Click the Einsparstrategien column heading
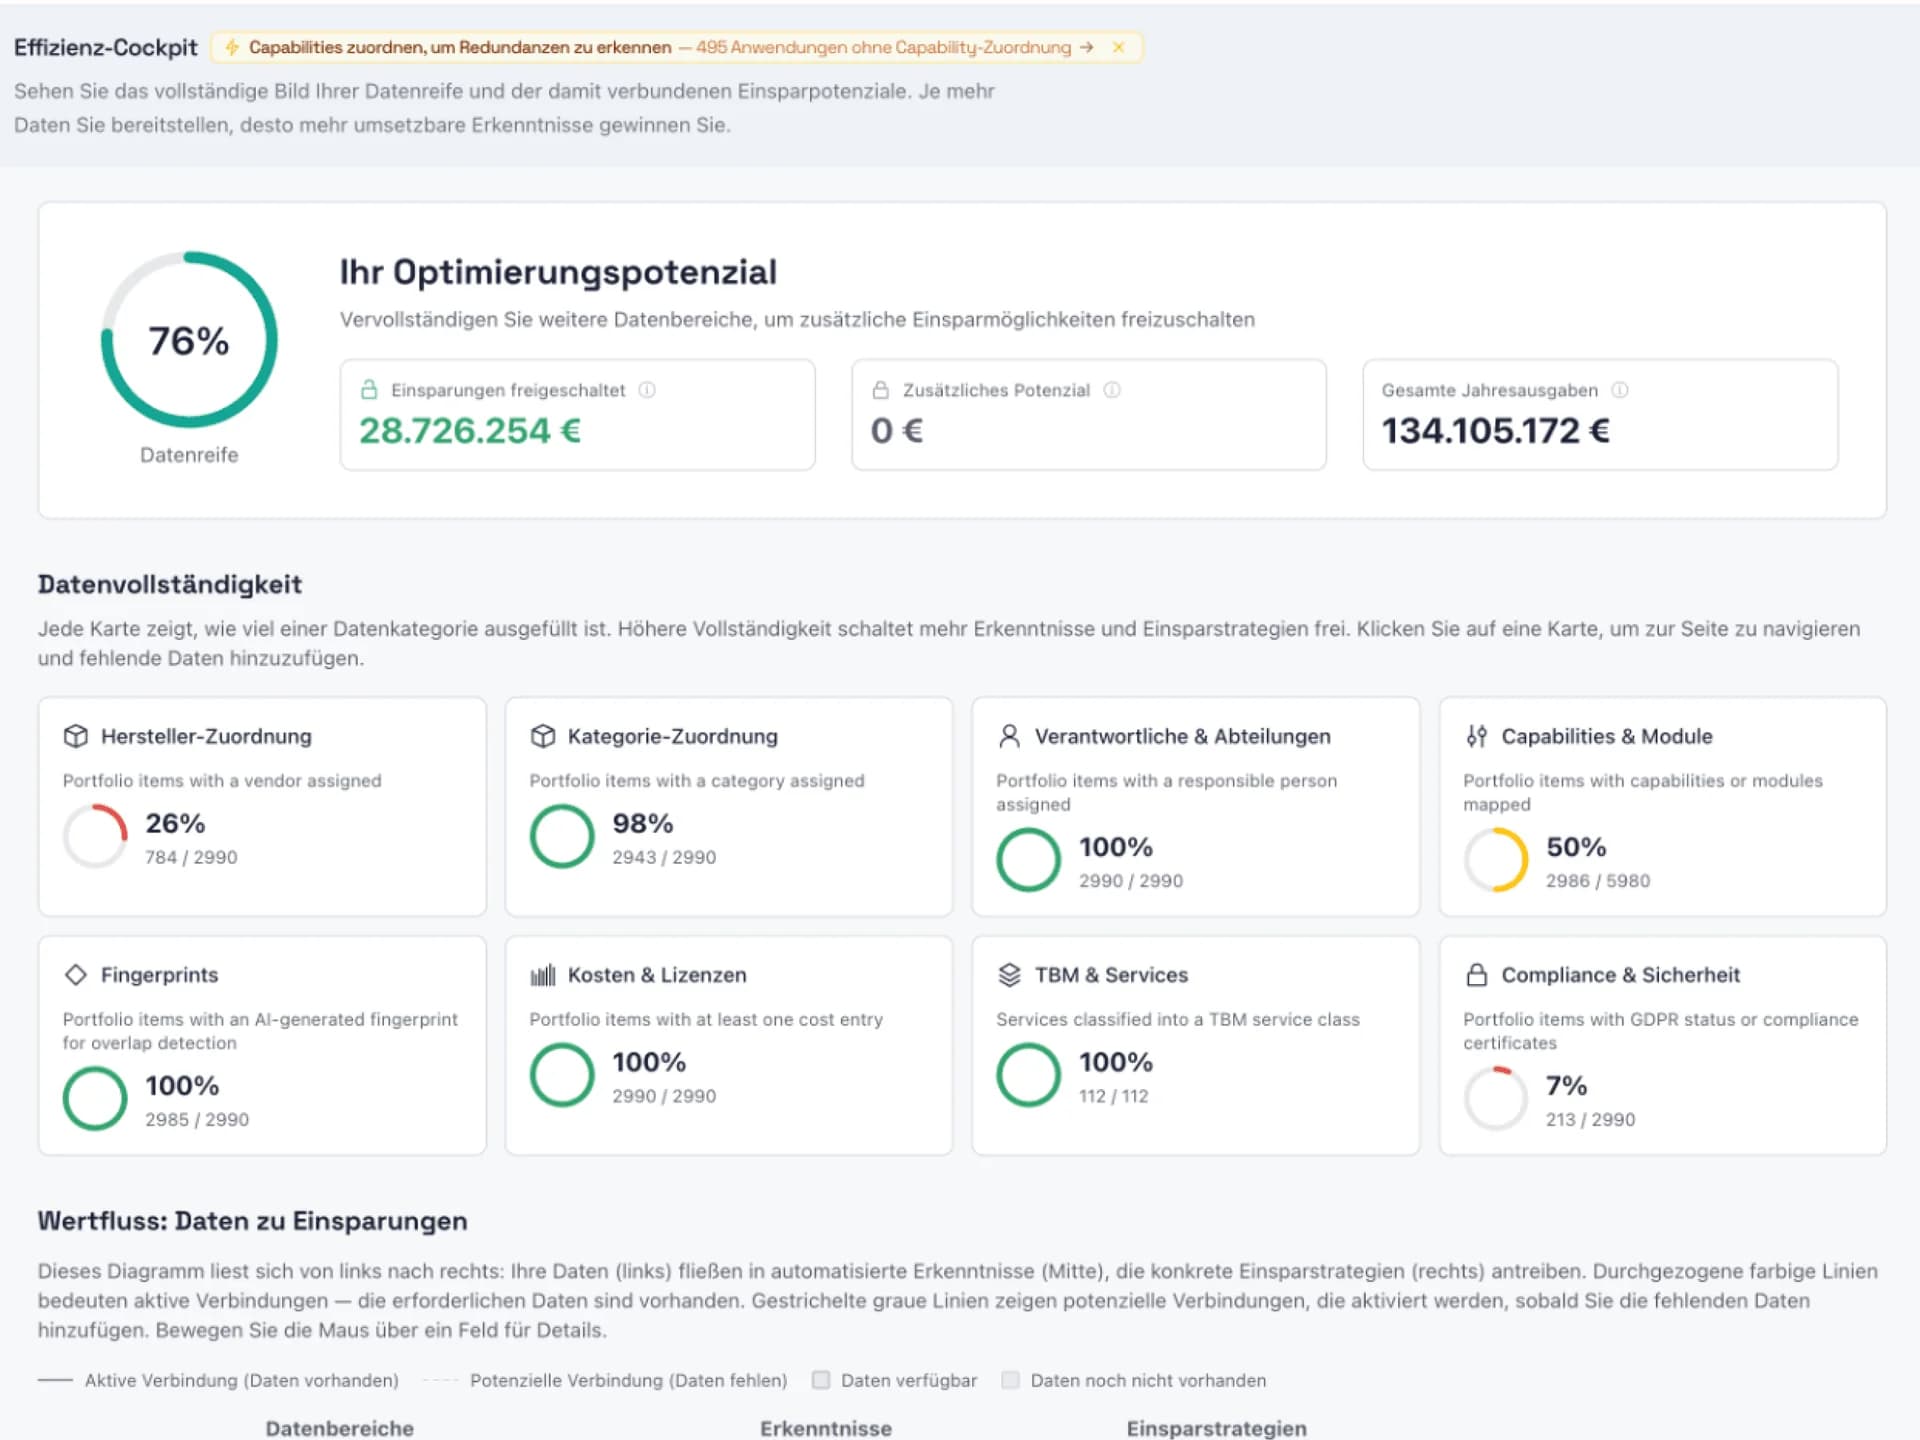 click(1217, 1428)
